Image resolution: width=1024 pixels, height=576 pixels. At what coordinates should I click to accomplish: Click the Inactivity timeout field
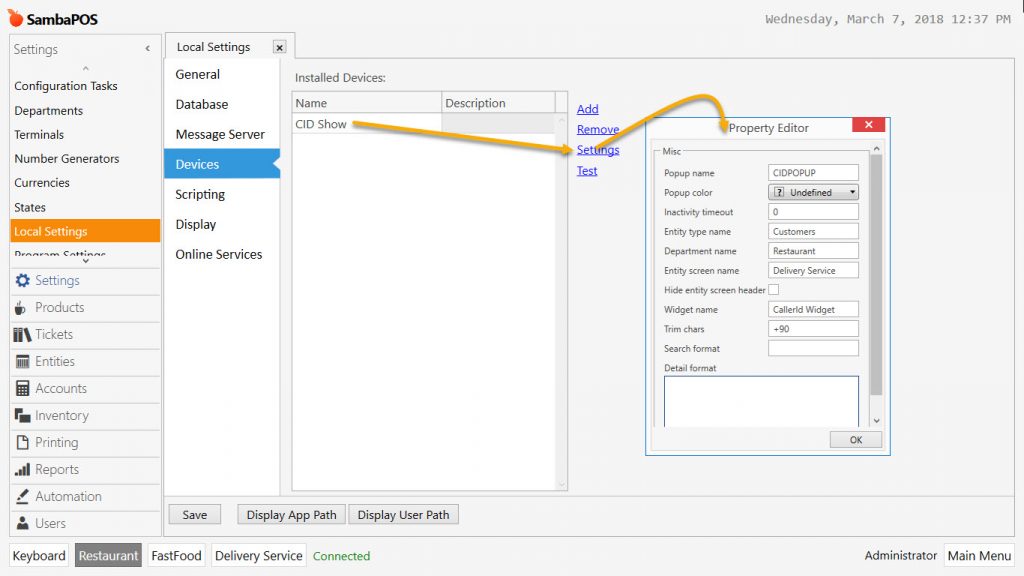(x=813, y=212)
